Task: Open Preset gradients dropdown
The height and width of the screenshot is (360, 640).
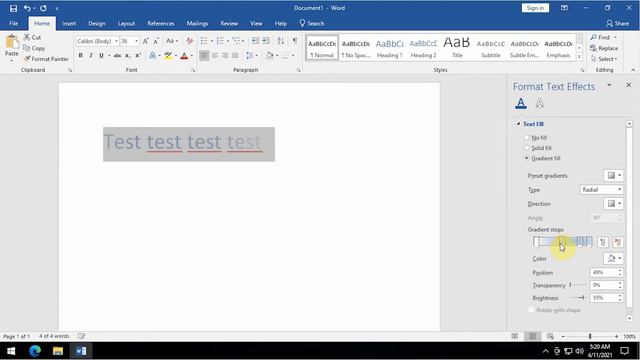Action: click(x=613, y=176)
